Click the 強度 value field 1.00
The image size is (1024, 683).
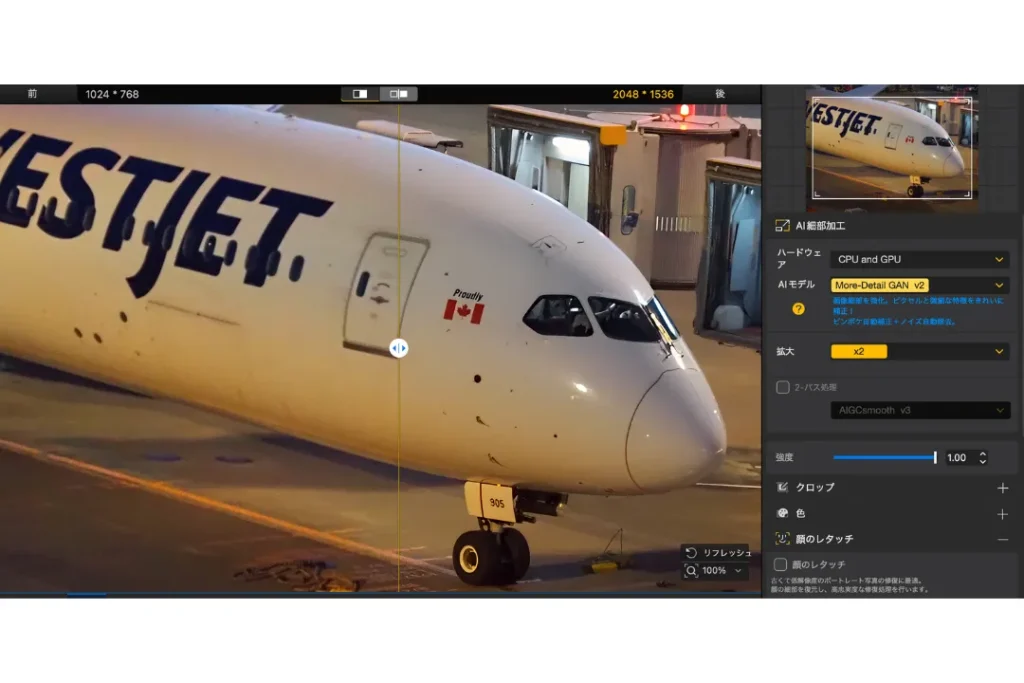[957, 458]
